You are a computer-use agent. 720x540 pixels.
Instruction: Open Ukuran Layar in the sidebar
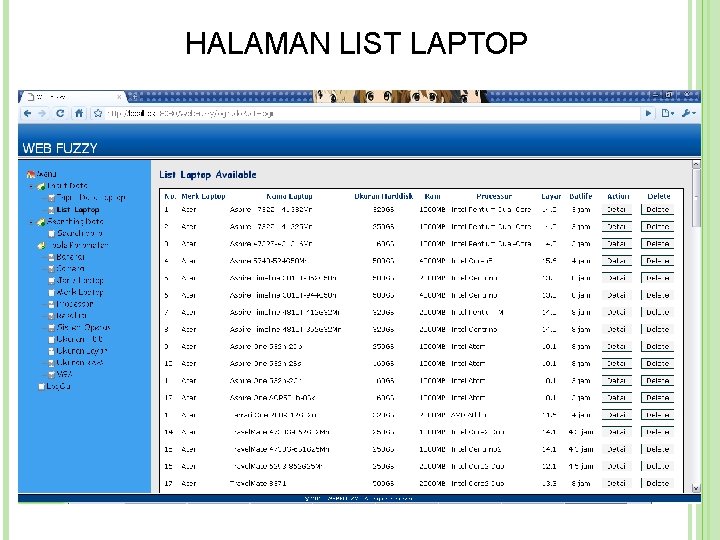pyautogui.click(x=82, y=351)
